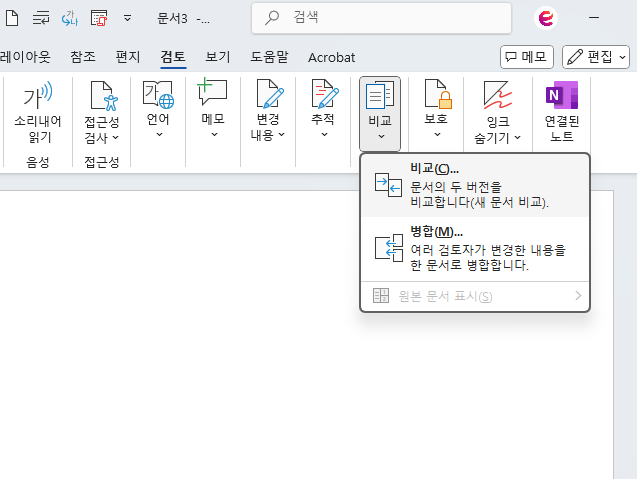The image size is (637, 479).
Task: Choose 비교(C)... menu item
Action: pyautogui.click(x=474, y=186)
